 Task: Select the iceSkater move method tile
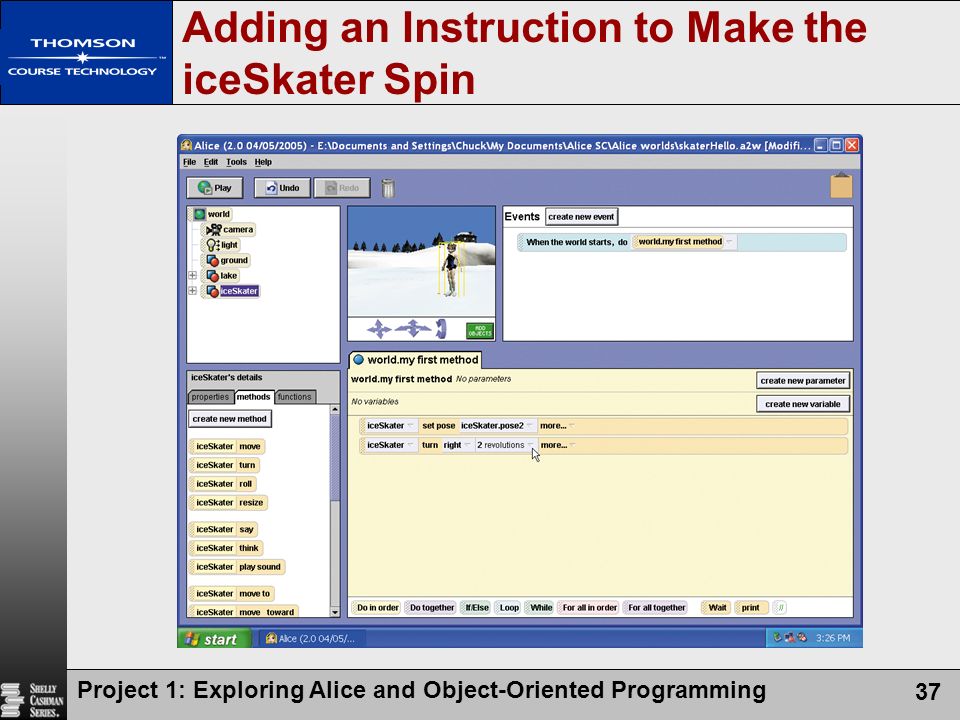click(x=227, y=446)
